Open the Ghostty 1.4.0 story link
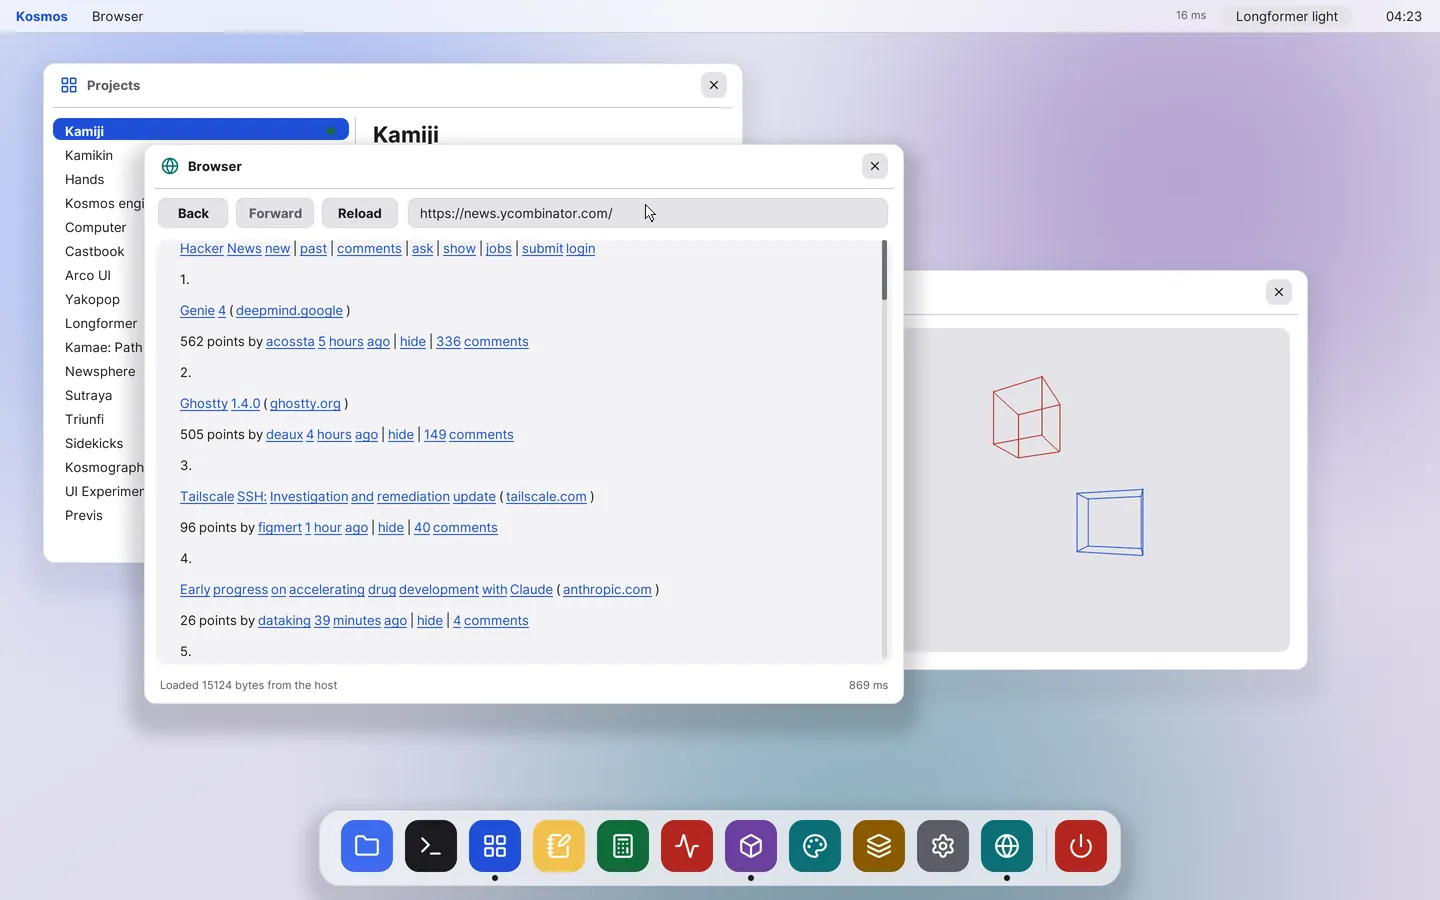This screenshot has height=900, width=1440. pyautogui.click(x=220, y=404)
